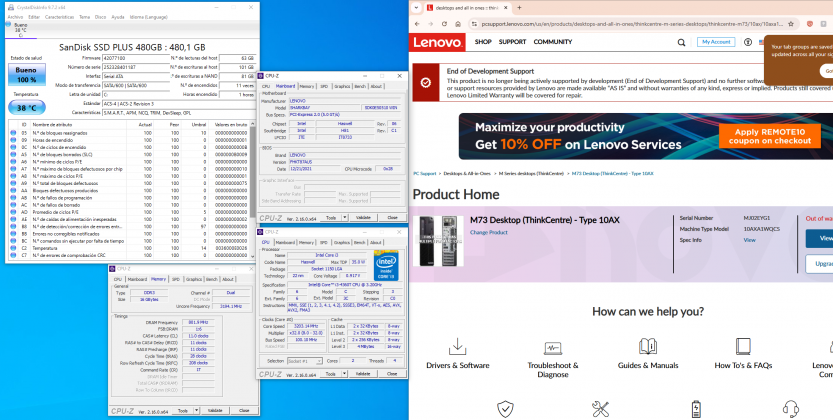Open About tab in Mainboard CPU-Z window
The height and width of the screenshot is (420, 833).
376,86
